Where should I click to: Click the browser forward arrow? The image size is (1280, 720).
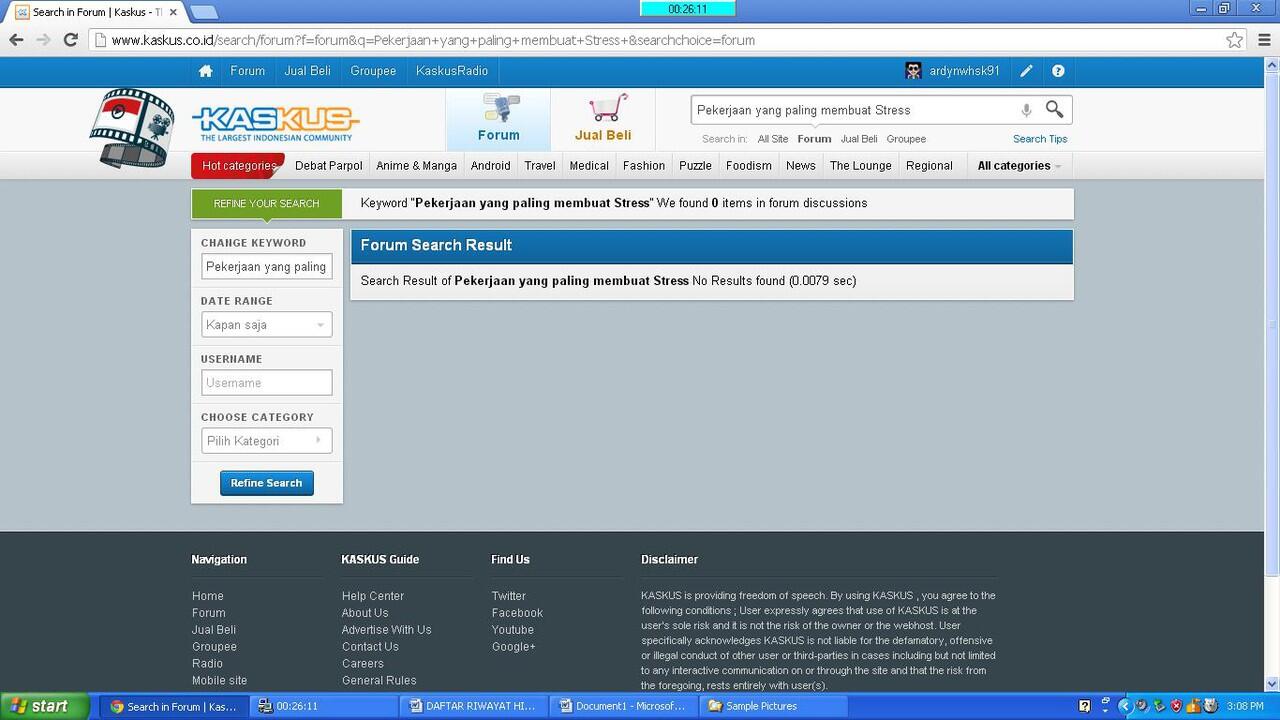point(43,40)
